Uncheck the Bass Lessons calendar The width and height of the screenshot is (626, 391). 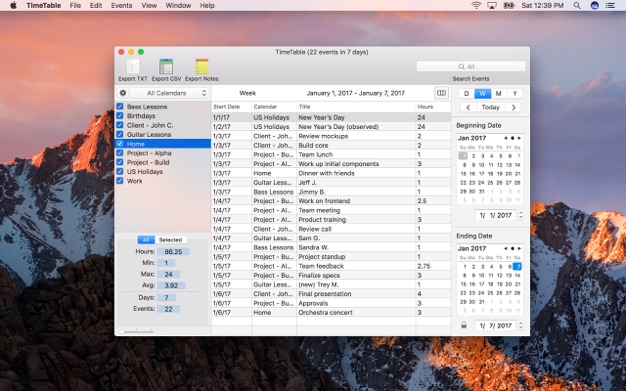[120, 107]
